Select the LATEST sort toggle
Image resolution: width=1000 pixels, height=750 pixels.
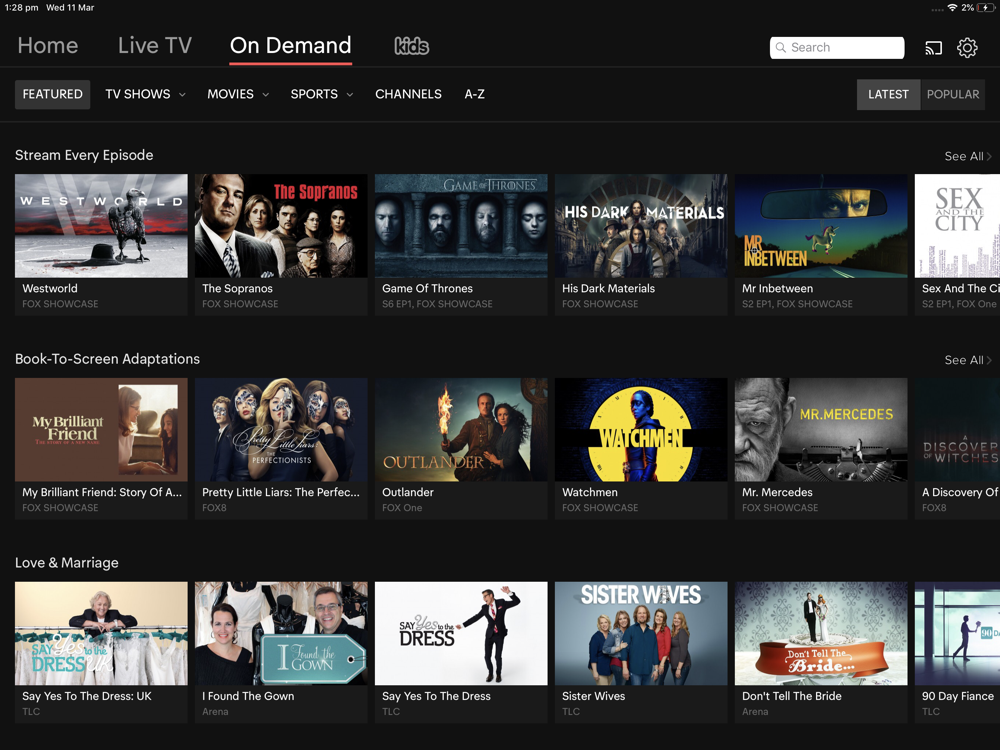888,94
